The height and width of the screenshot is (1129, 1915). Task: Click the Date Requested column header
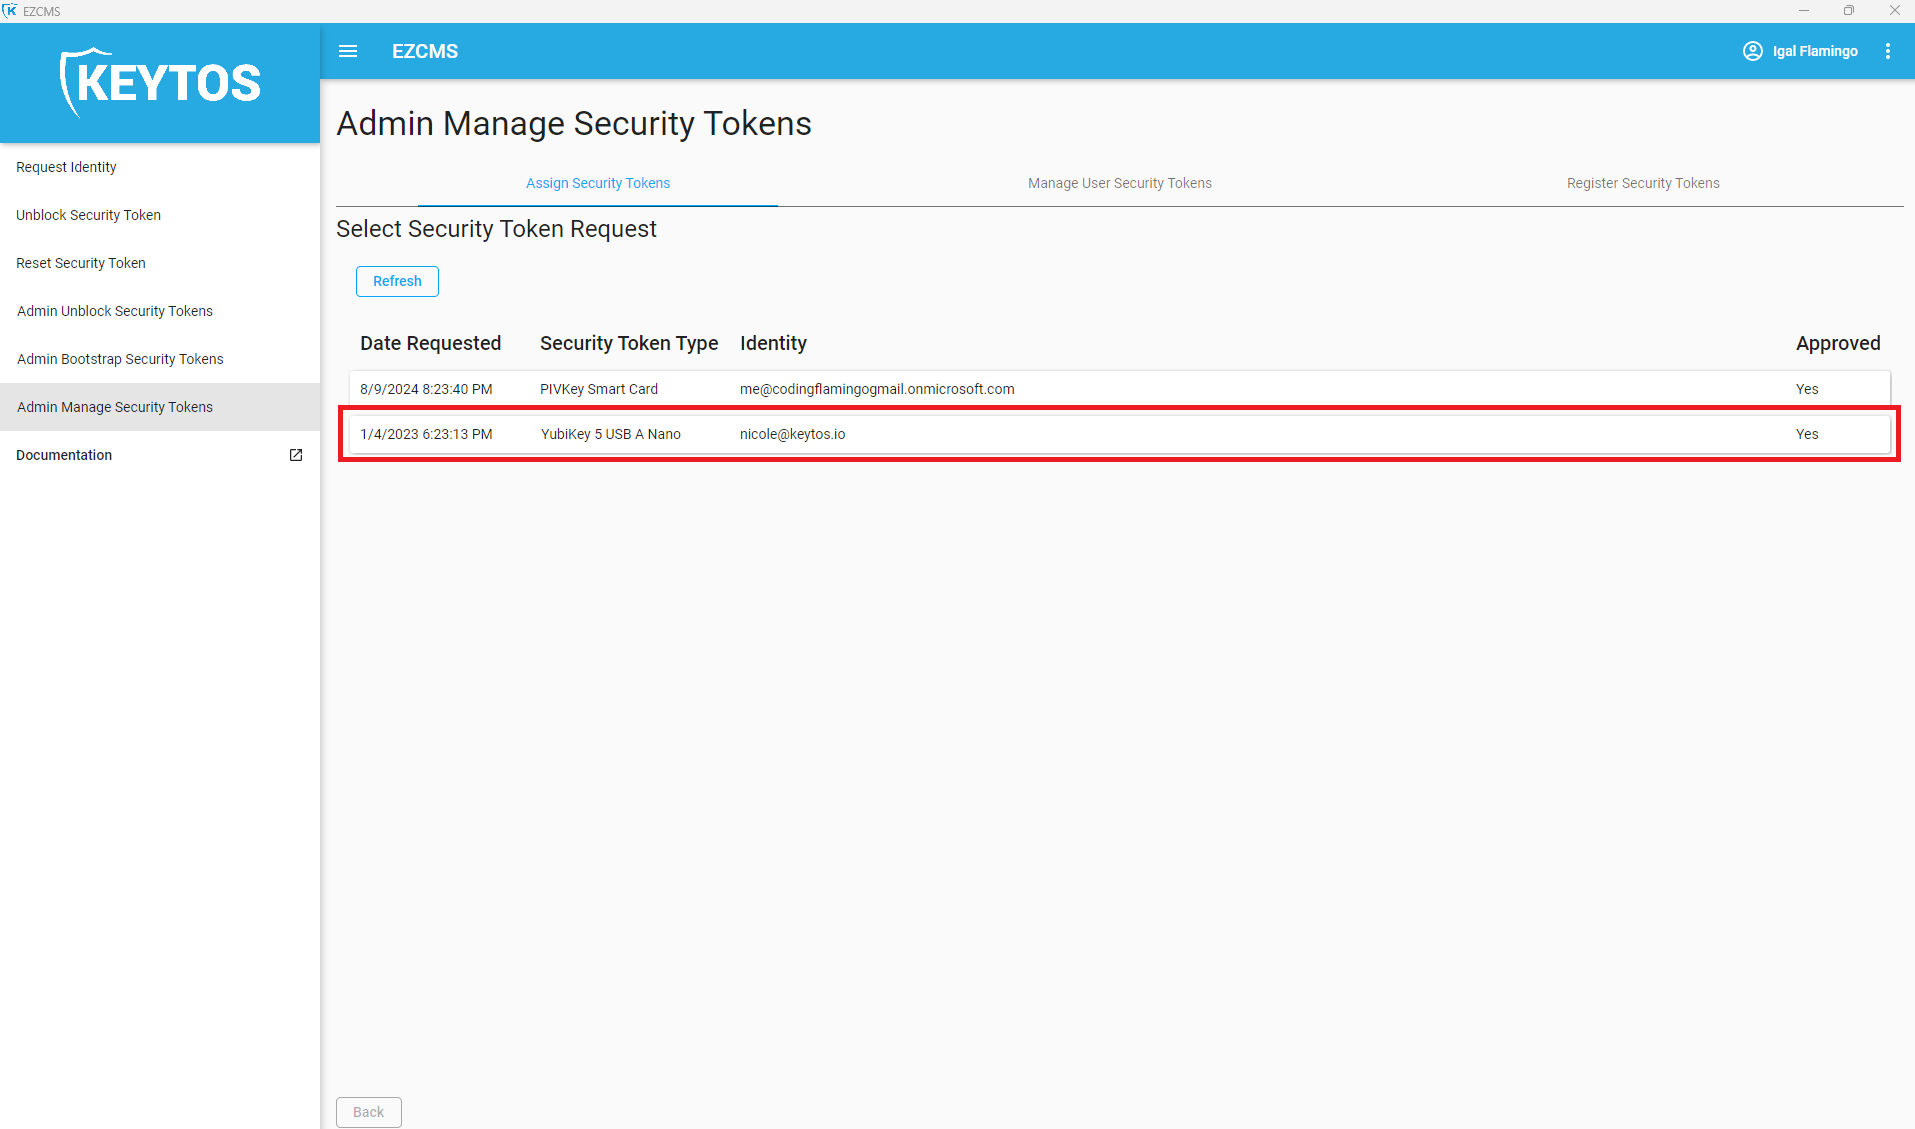click(430, 343)
